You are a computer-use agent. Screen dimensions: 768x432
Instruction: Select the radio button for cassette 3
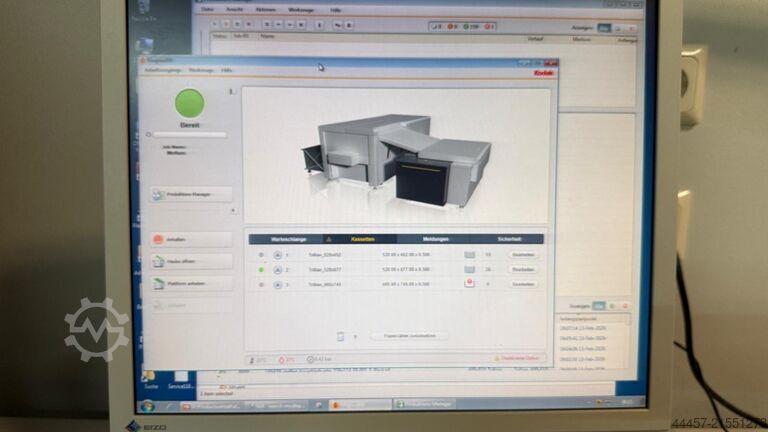click(262, 285)
